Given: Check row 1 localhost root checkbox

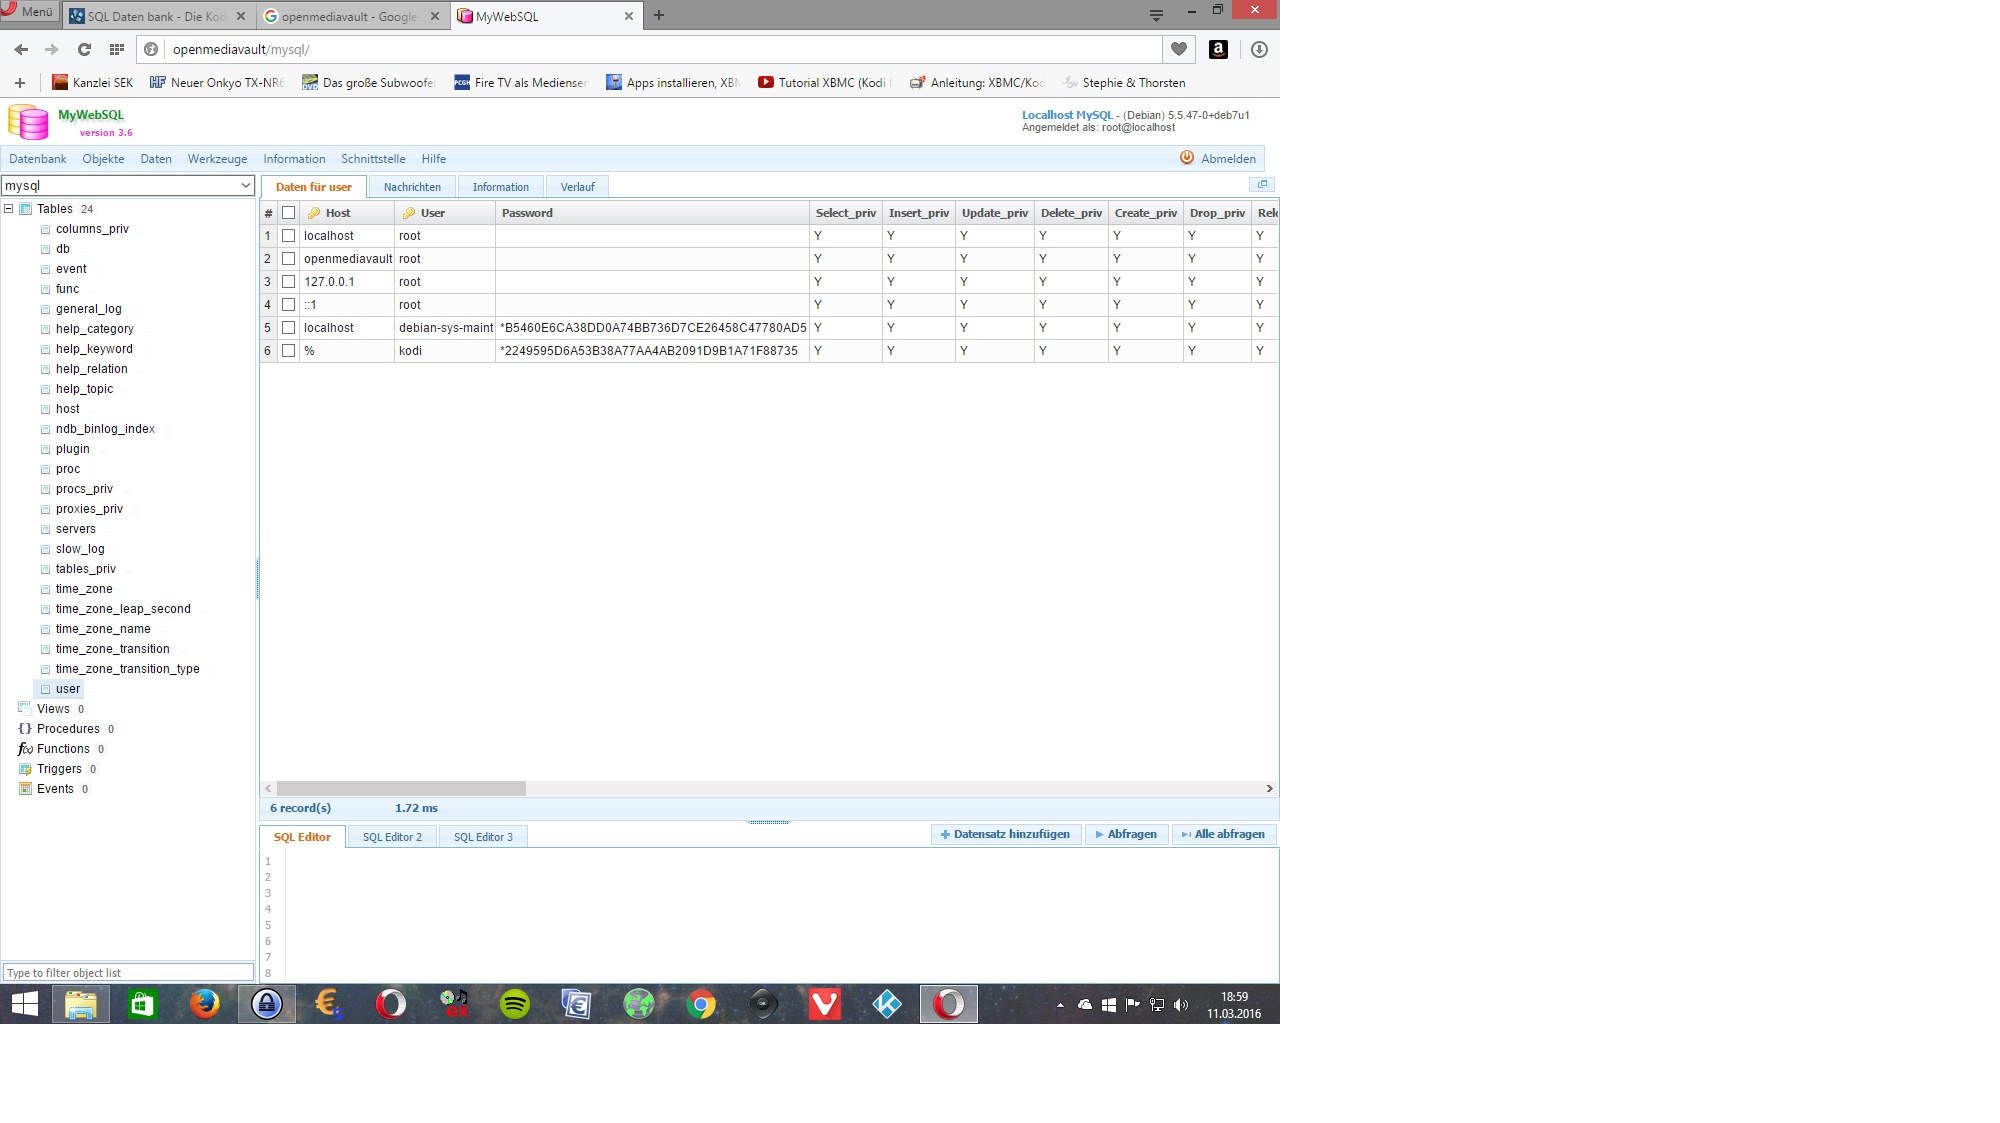Looking at the screenshot, I should pos(289,236).
